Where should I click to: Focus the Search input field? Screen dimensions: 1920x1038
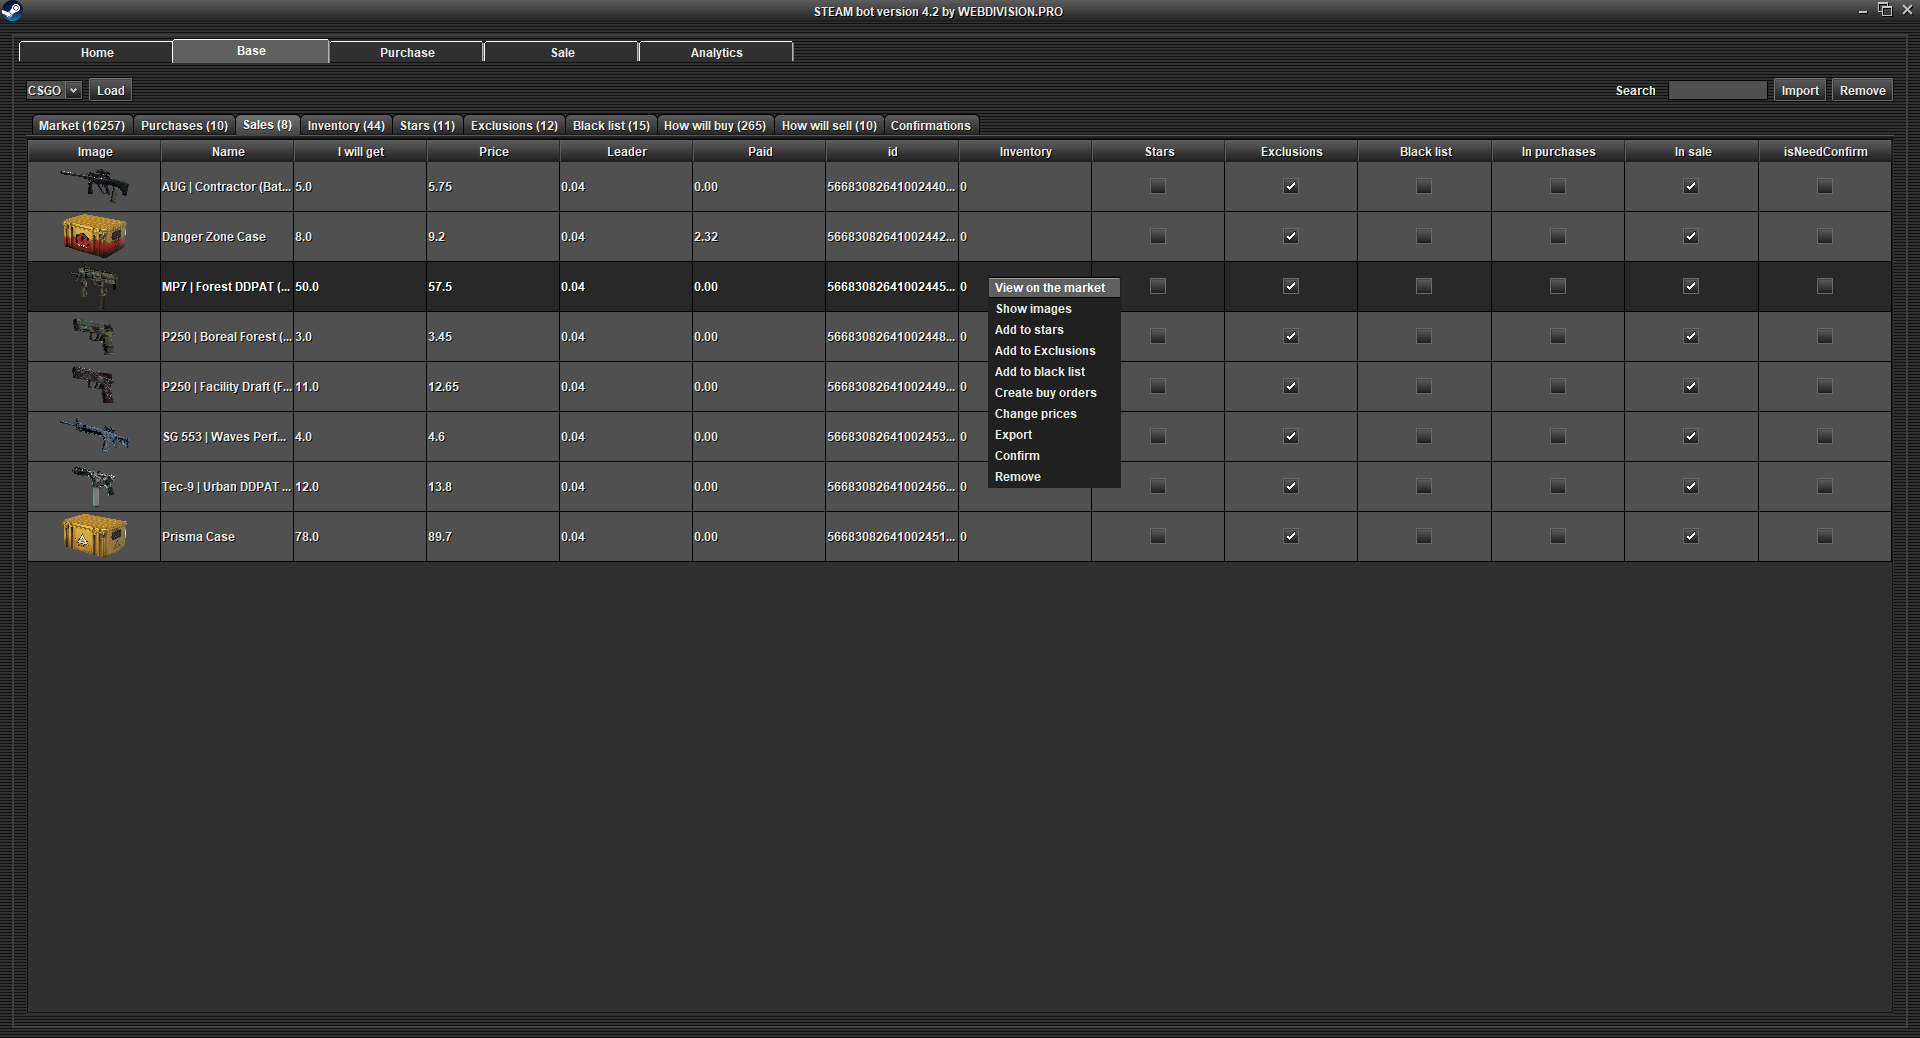(1717, 90)
